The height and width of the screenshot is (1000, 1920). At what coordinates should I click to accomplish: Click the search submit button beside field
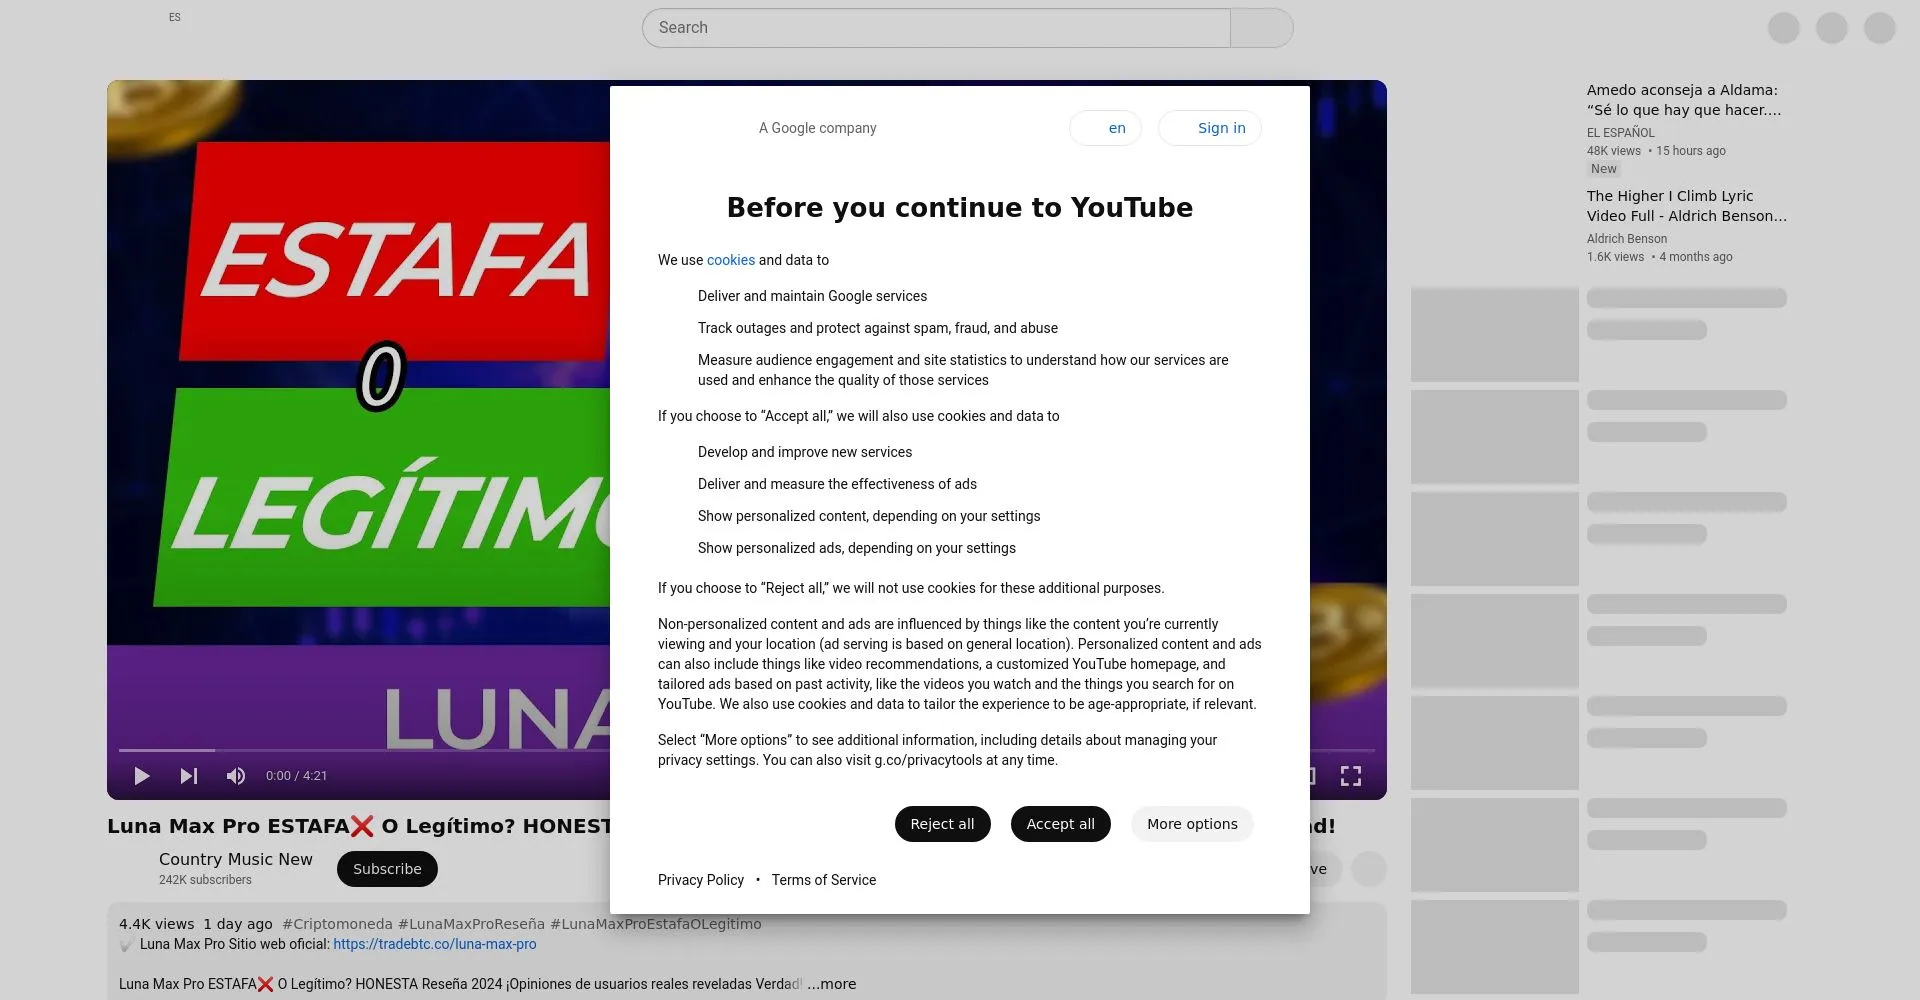(1262, 28)
